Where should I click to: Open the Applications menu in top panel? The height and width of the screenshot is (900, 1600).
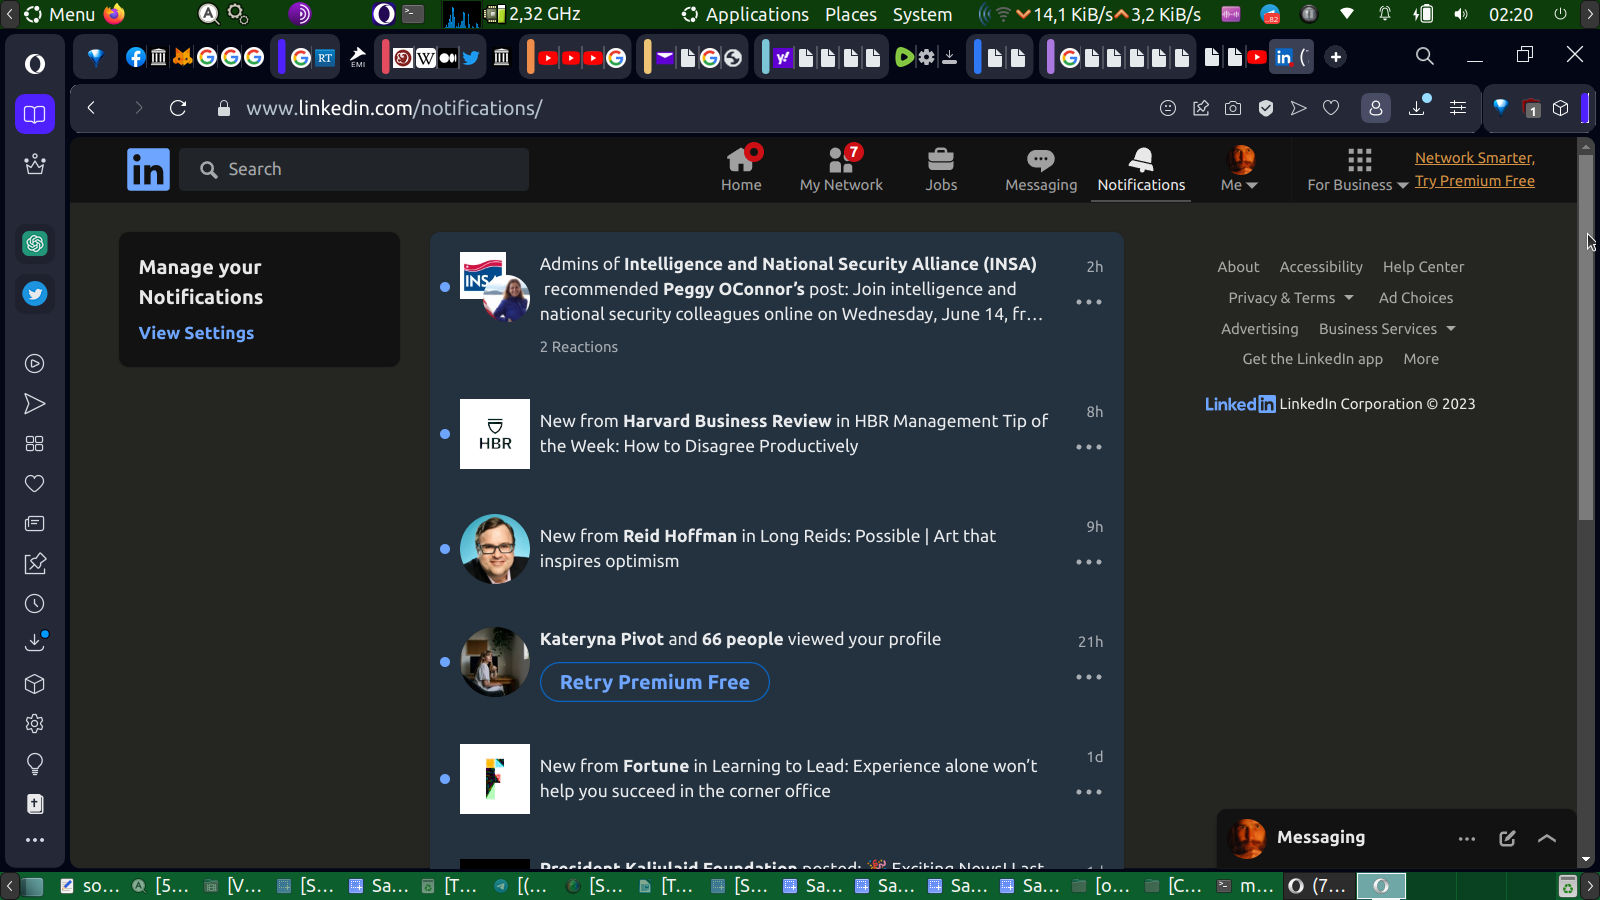pyautogui.click(x=745, y=14)
